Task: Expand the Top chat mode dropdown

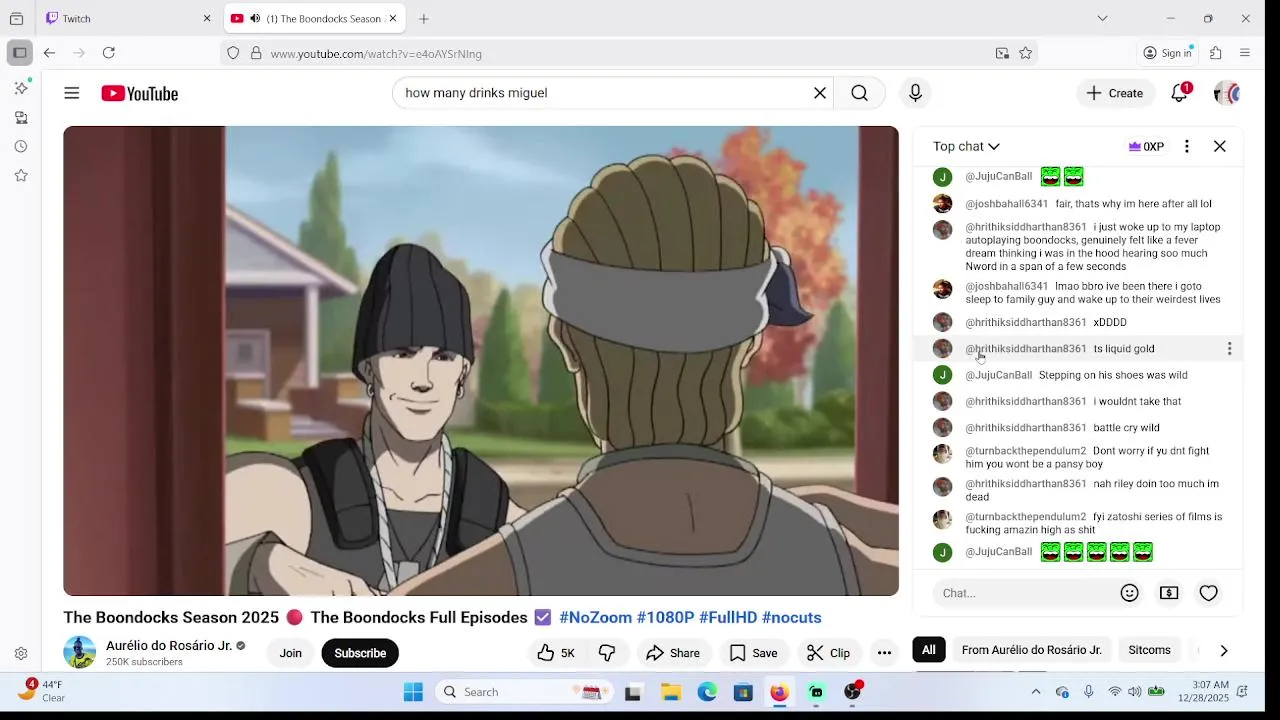Action: [966, 146]
